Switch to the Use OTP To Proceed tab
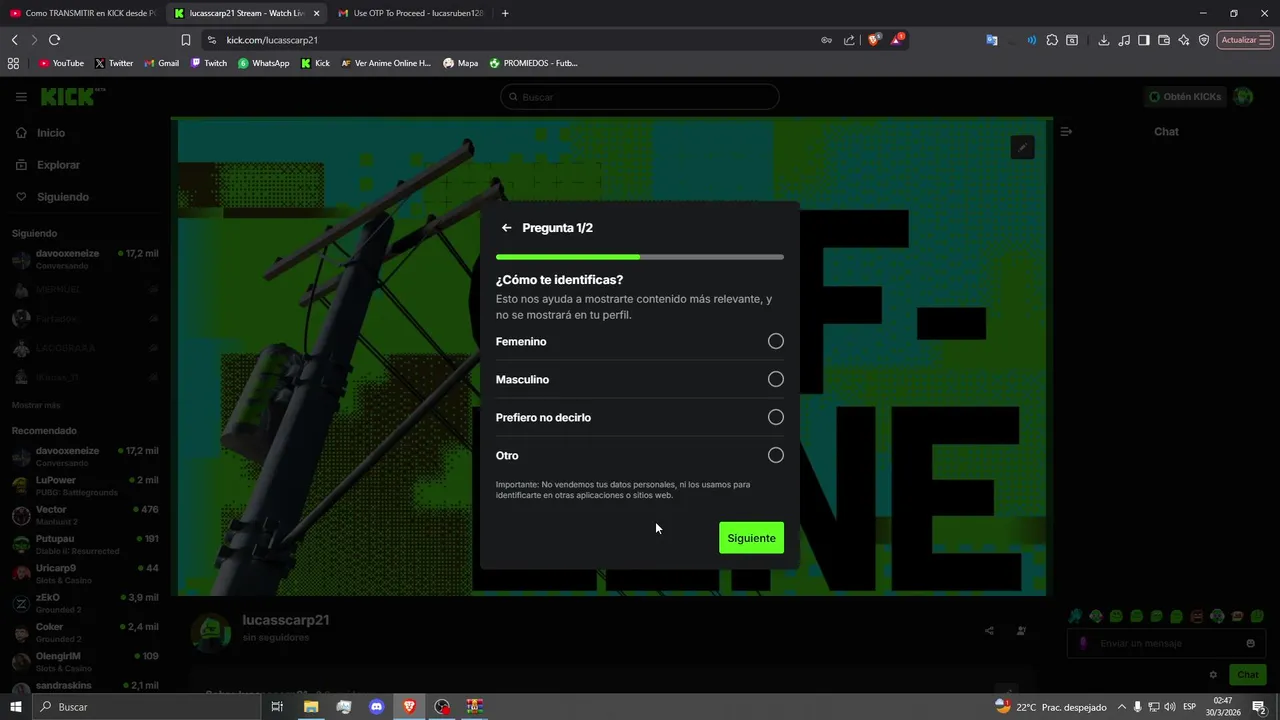Screen dimensions: 1280x720 pyautogui.click(x=410, y=13)
